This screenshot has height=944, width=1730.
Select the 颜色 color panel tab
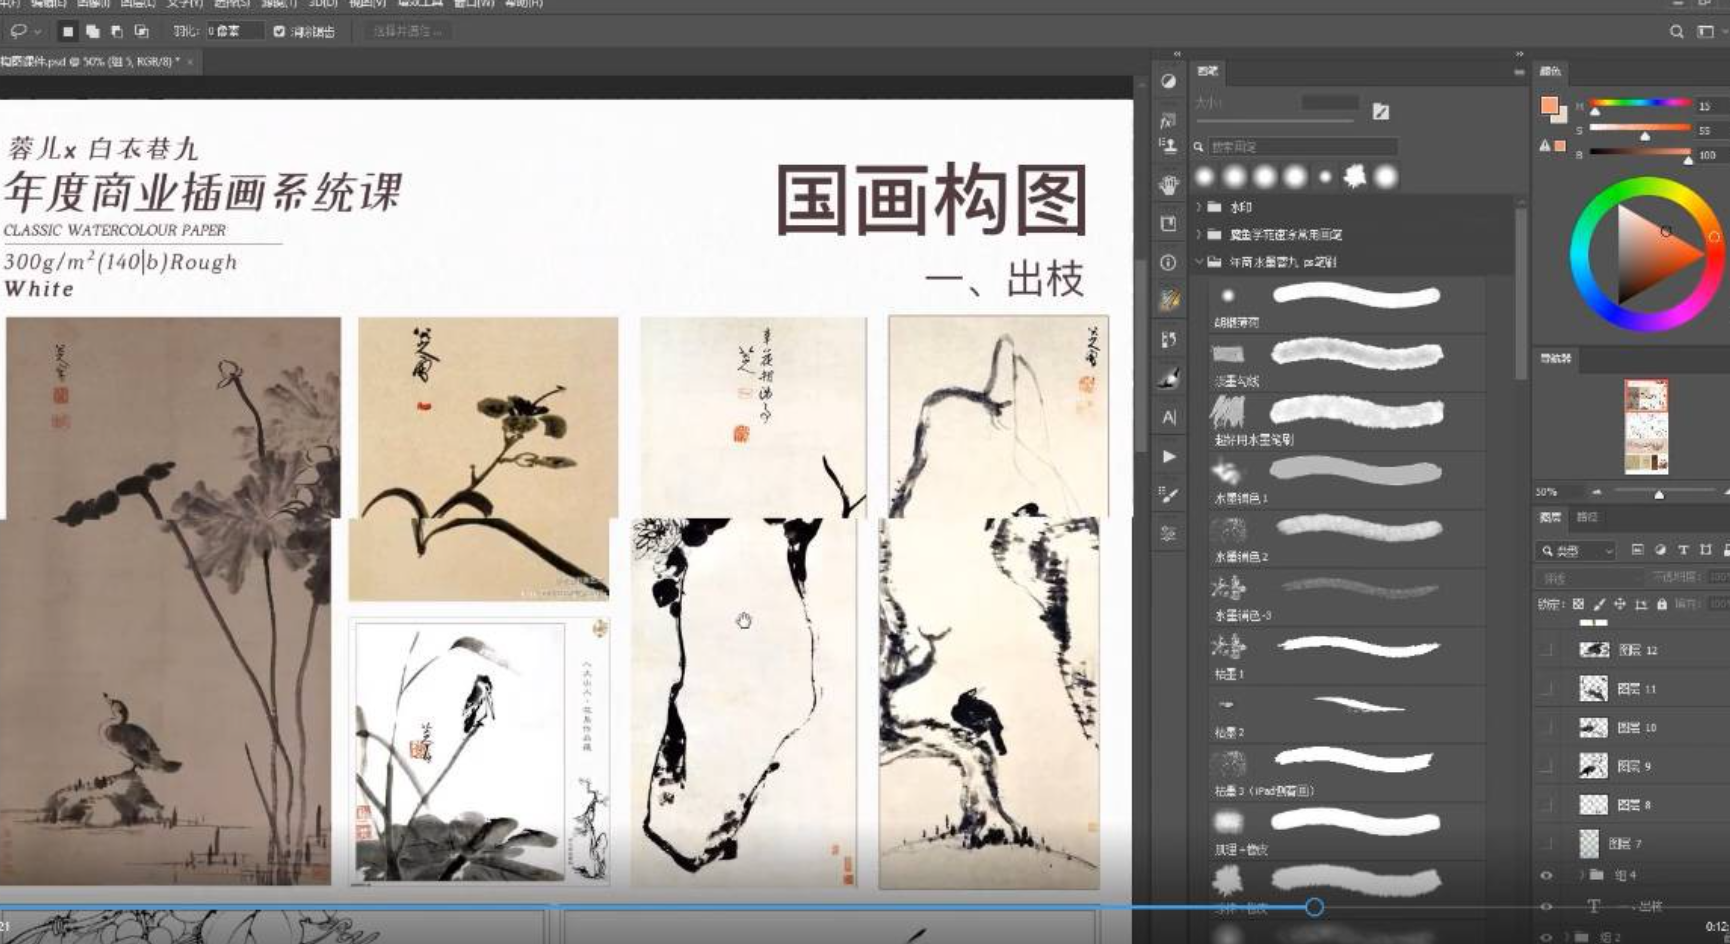click(1550, 71)
